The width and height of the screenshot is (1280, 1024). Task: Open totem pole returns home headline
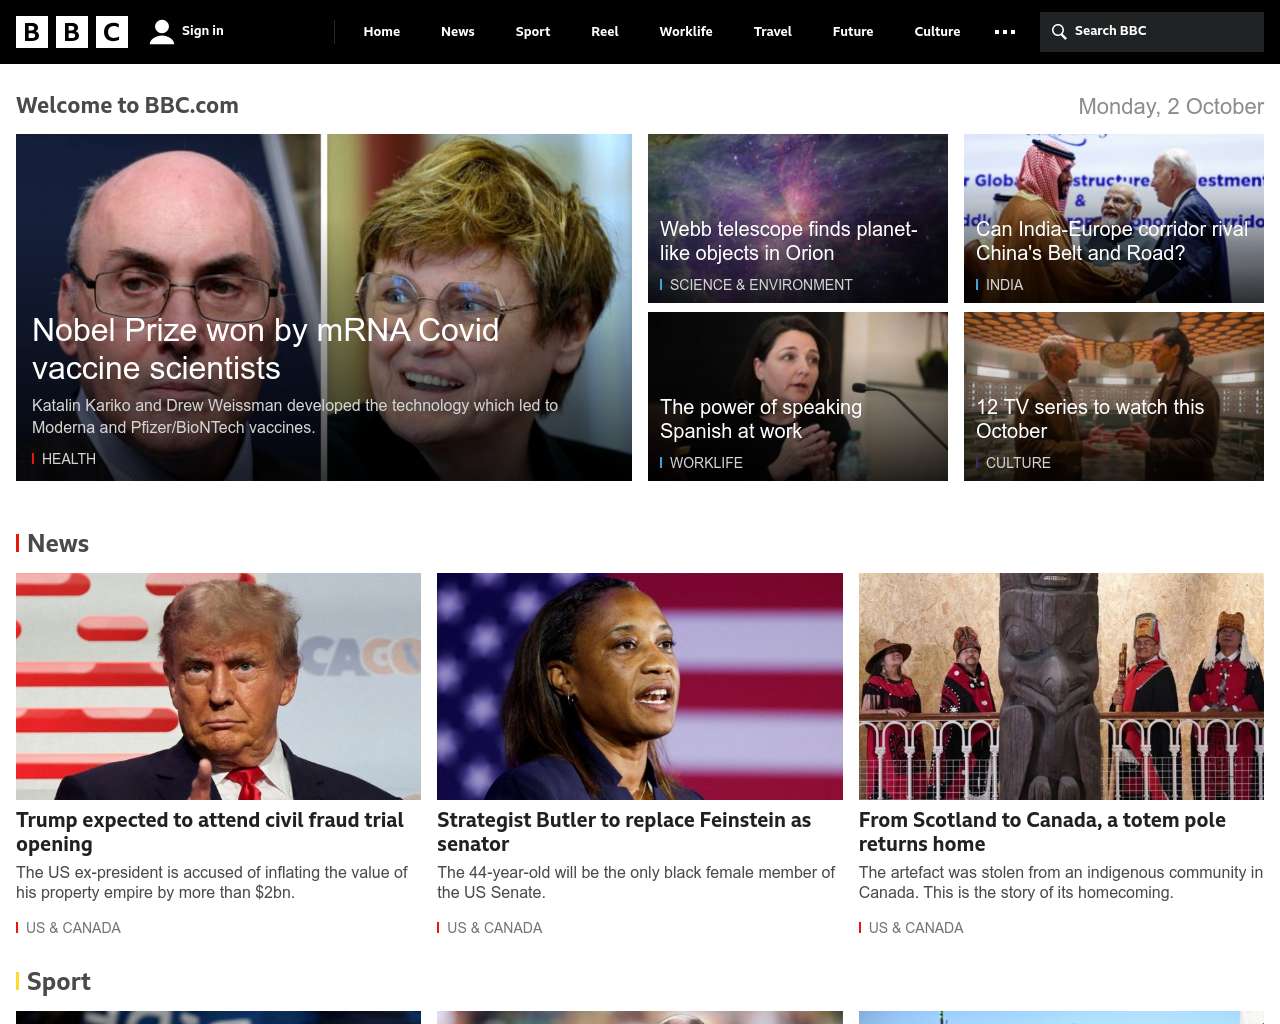tap(1042, 832)
